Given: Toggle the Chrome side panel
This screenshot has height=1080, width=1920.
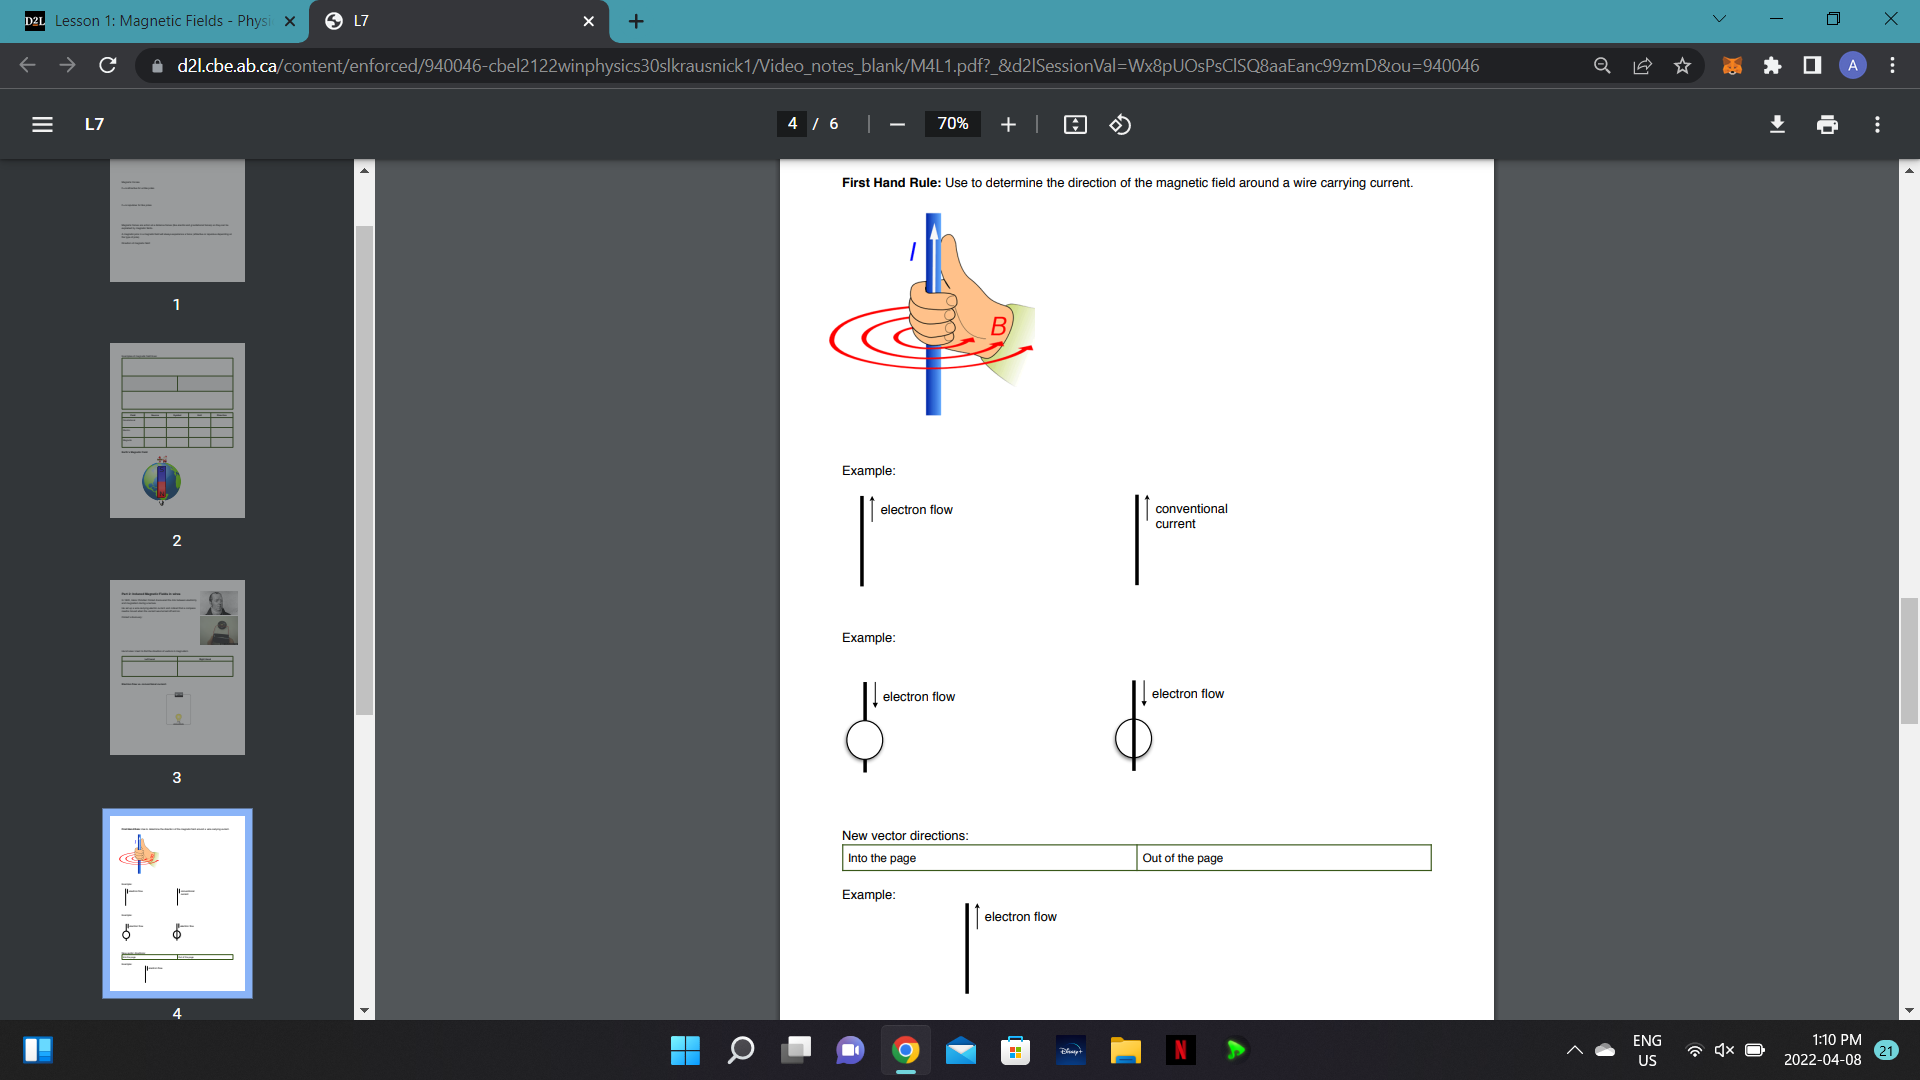Looking at the screenshot, I should 1812,65.
